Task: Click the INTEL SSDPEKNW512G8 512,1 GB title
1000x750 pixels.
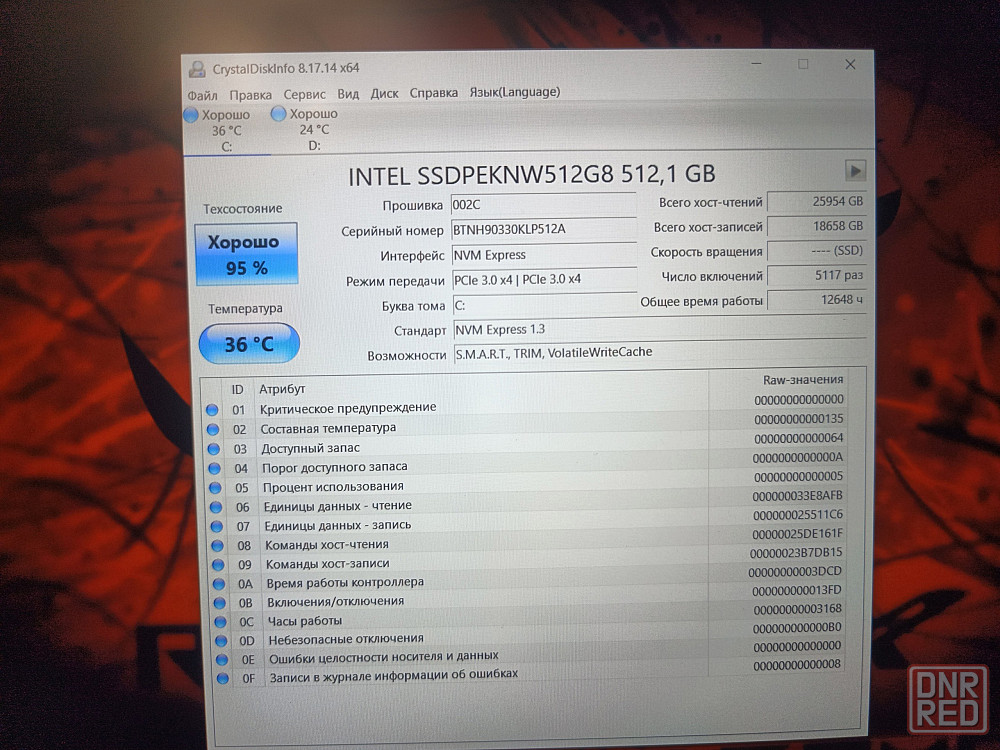Action: [532, 175]
